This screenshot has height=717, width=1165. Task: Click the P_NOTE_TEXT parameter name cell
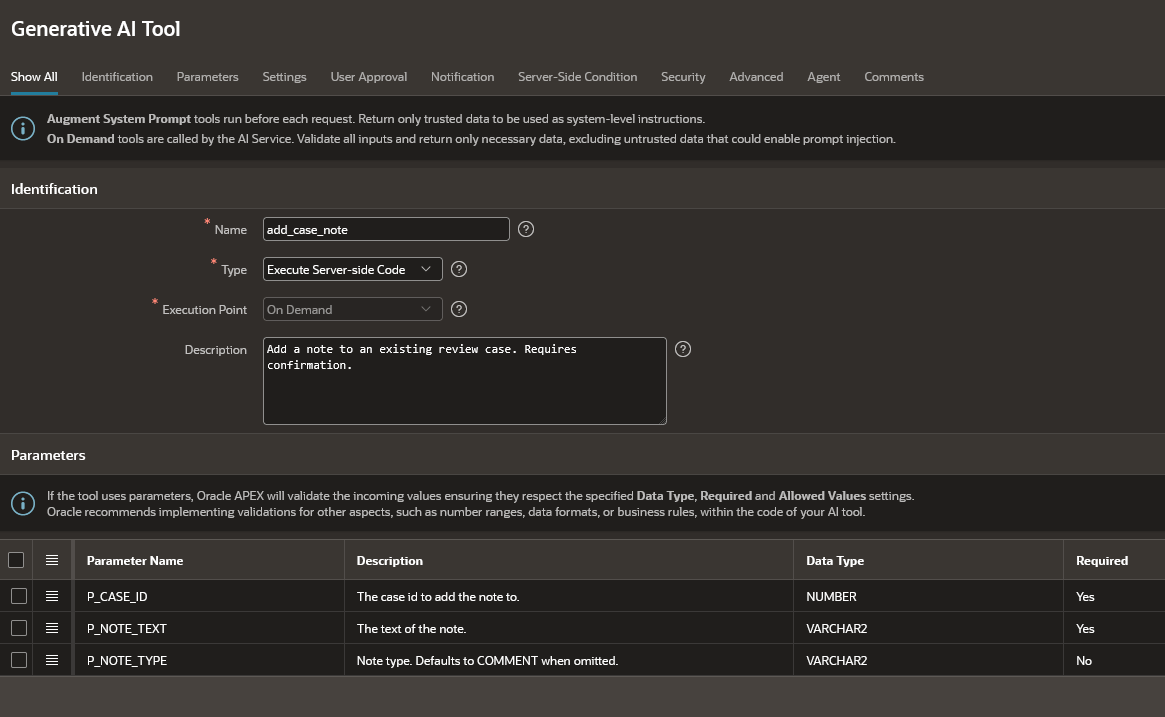209,628
